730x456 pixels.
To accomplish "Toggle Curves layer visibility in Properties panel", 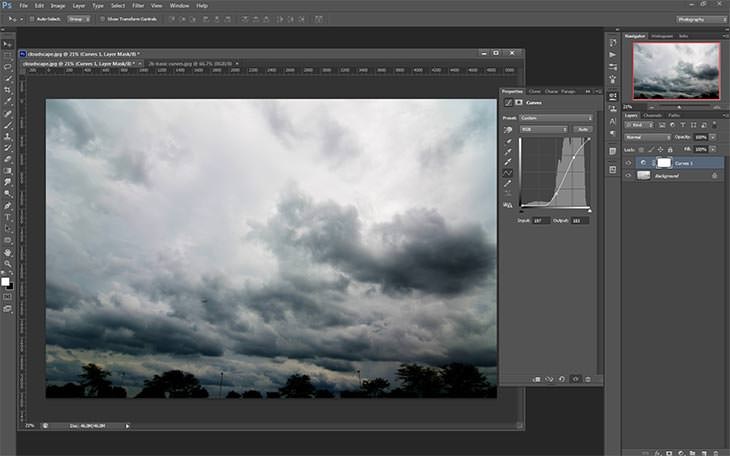I will point(575,380).
